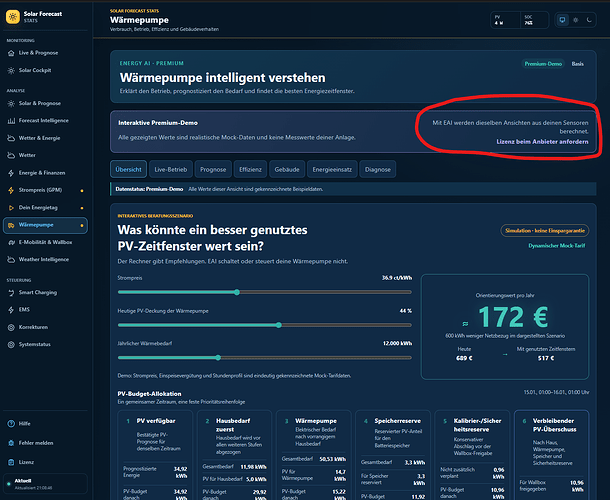
Task: Open Systemstatus
Action: pyautogui.click(x=34, y=344)
